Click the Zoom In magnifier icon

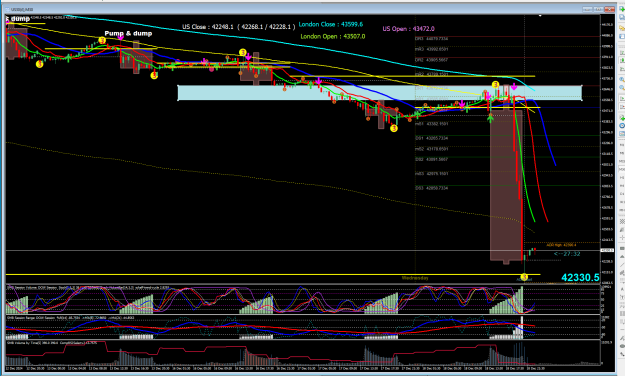tap(622, 79)
